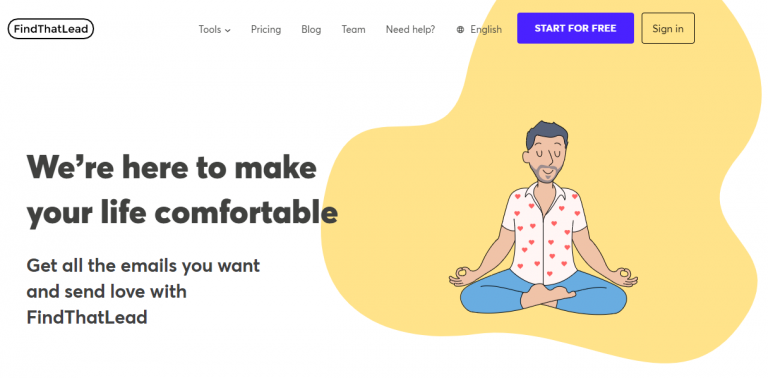The height and width of the screenshot is (378, 768).
Task: Click the START FOR FREE button
Action: tap(576, 28)
